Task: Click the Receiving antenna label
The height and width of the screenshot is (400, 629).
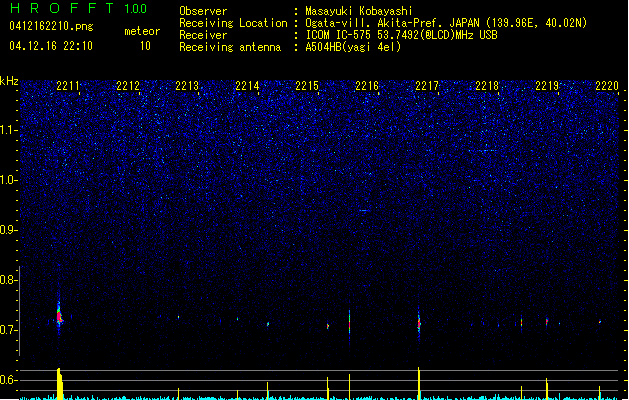Action: (230, 47)
